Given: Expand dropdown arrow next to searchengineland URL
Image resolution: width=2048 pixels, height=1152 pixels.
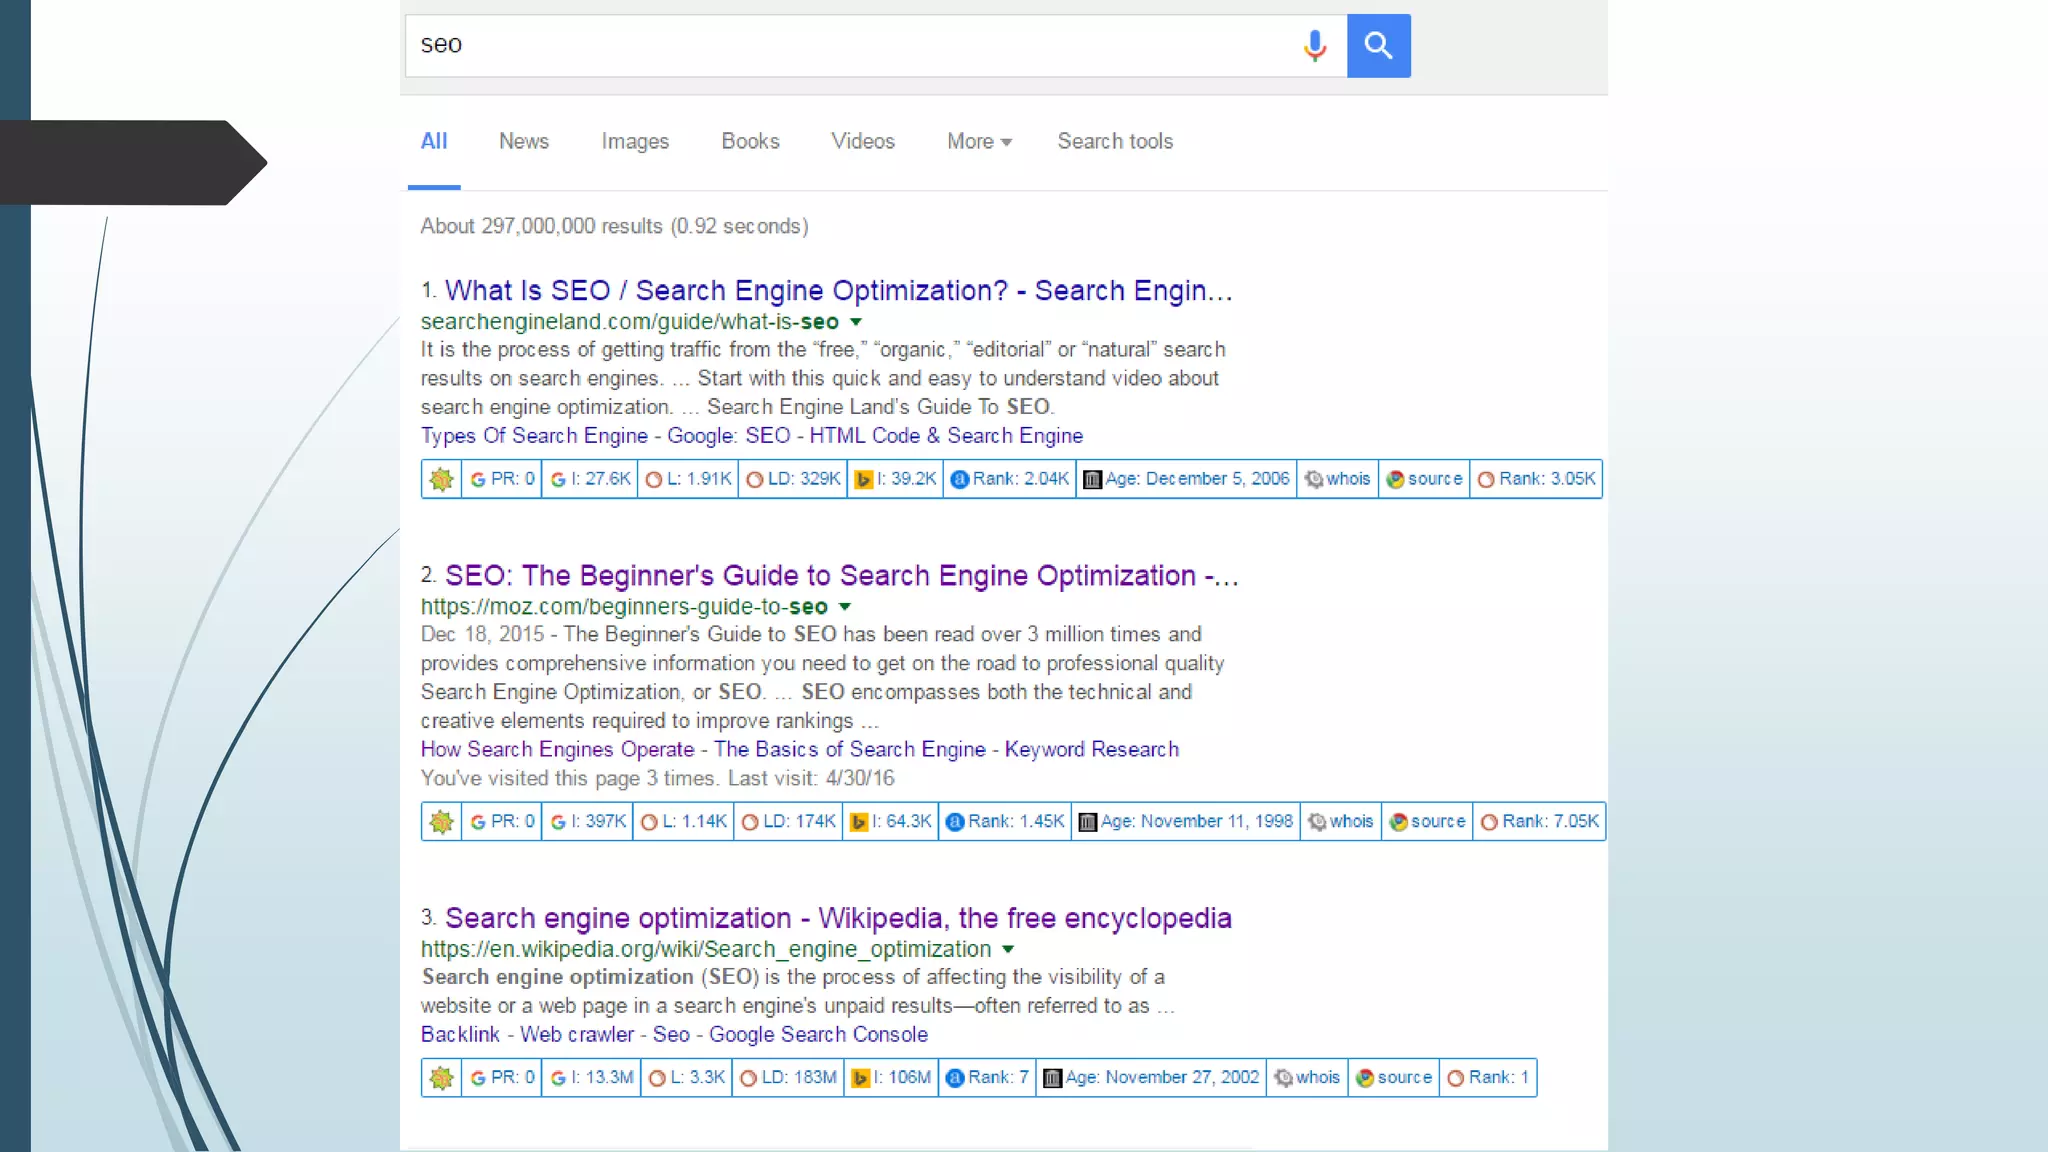Looking at the screenshot, I should tap(856, 322).
